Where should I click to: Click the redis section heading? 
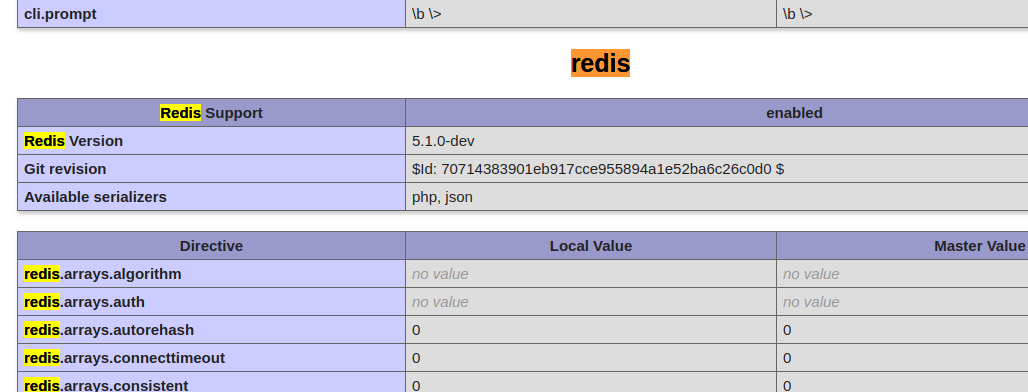tap(600, 63)
